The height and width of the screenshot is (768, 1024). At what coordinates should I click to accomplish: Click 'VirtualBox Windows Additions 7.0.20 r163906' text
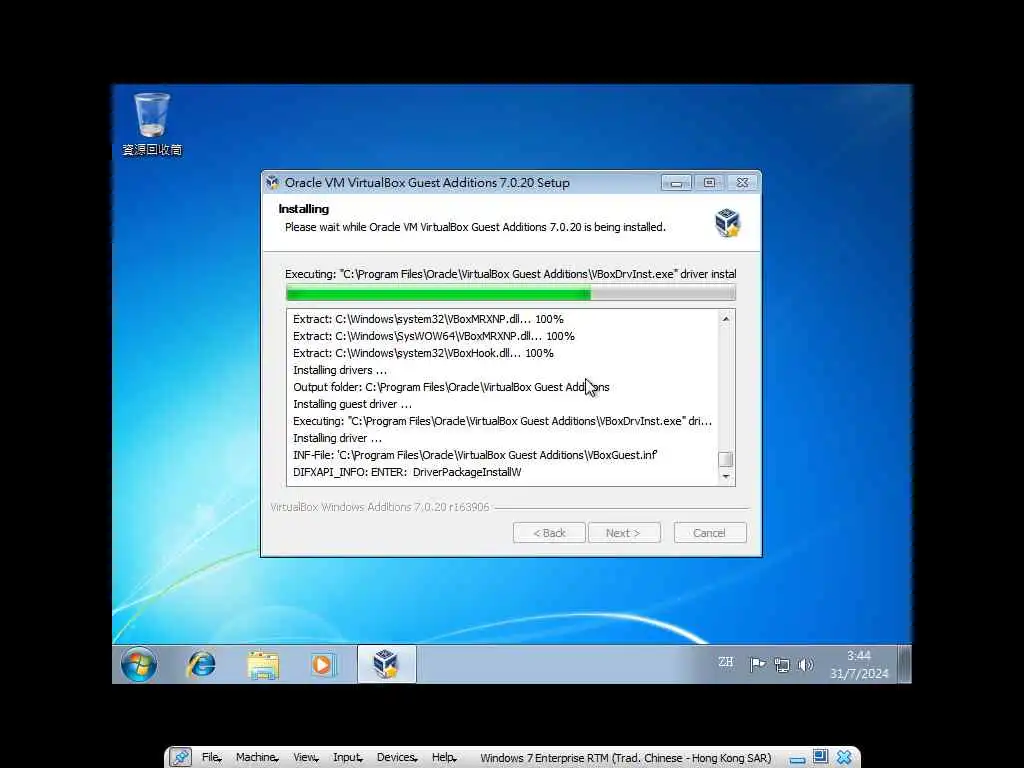[x=379, y=507]
